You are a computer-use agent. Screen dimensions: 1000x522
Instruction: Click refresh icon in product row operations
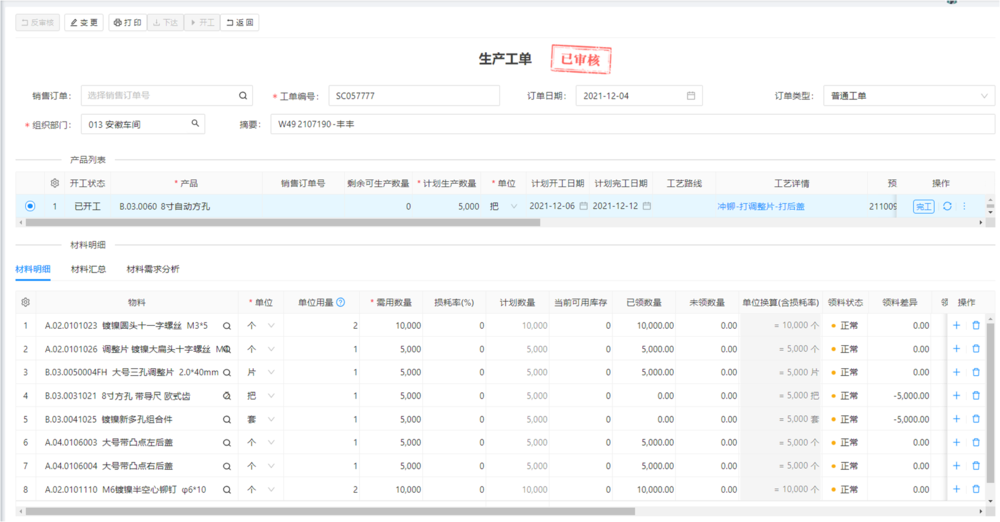pos(947,206)
